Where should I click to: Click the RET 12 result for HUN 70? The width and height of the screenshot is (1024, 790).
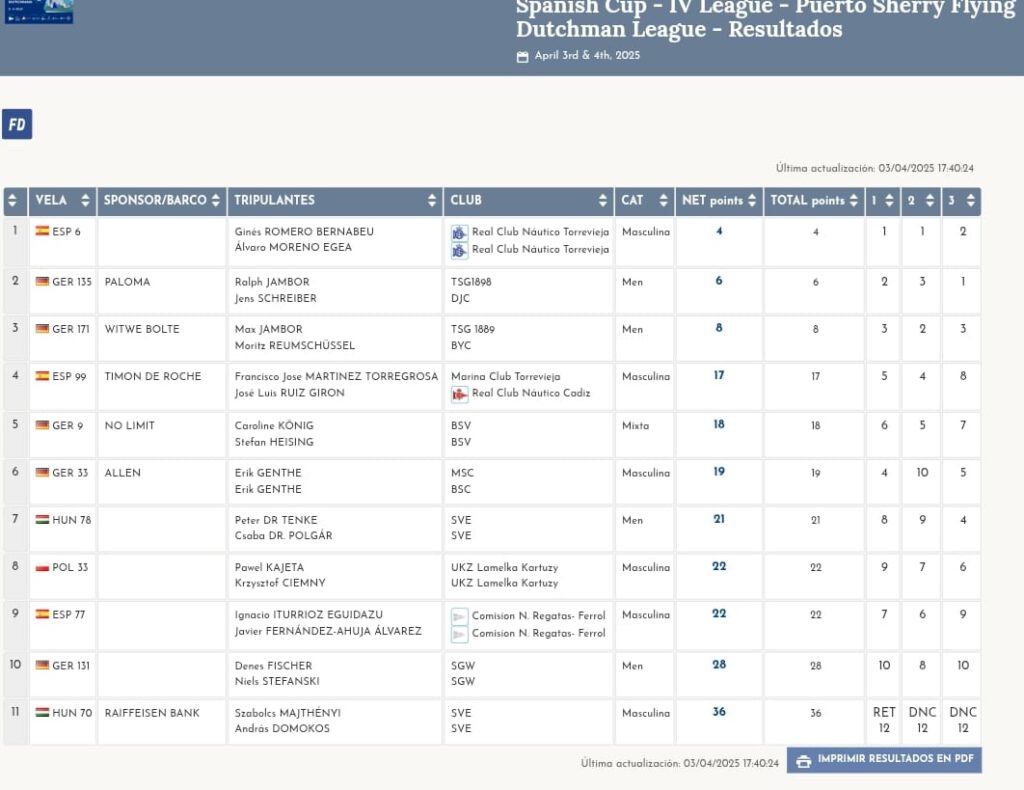pos(884,720)
